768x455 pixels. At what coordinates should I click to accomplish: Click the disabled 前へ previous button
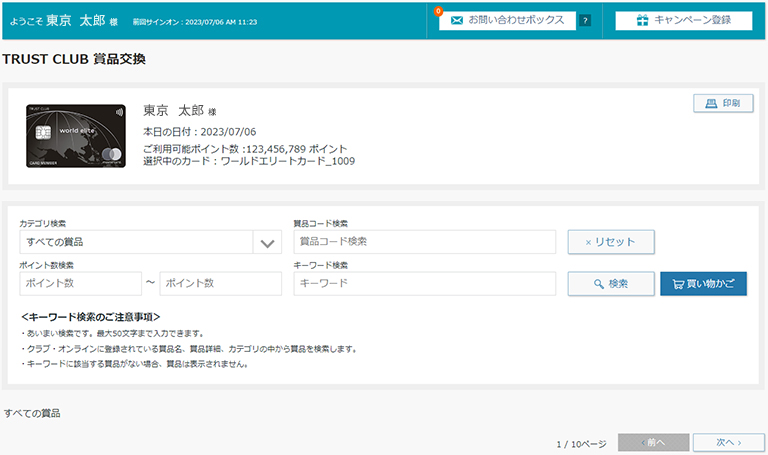653,443
